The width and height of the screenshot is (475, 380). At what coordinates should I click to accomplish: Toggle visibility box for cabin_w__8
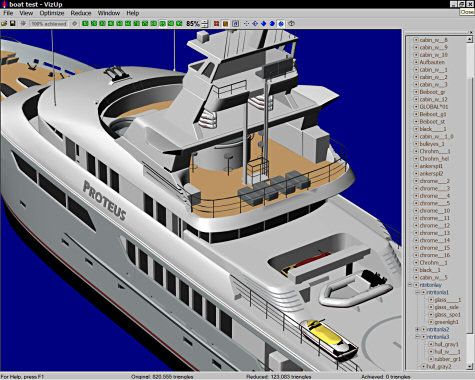click(x=416, y=40)
